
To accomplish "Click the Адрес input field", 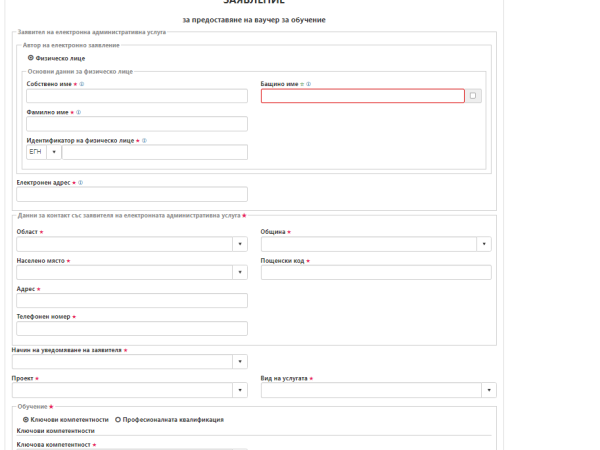I will 132,300.
